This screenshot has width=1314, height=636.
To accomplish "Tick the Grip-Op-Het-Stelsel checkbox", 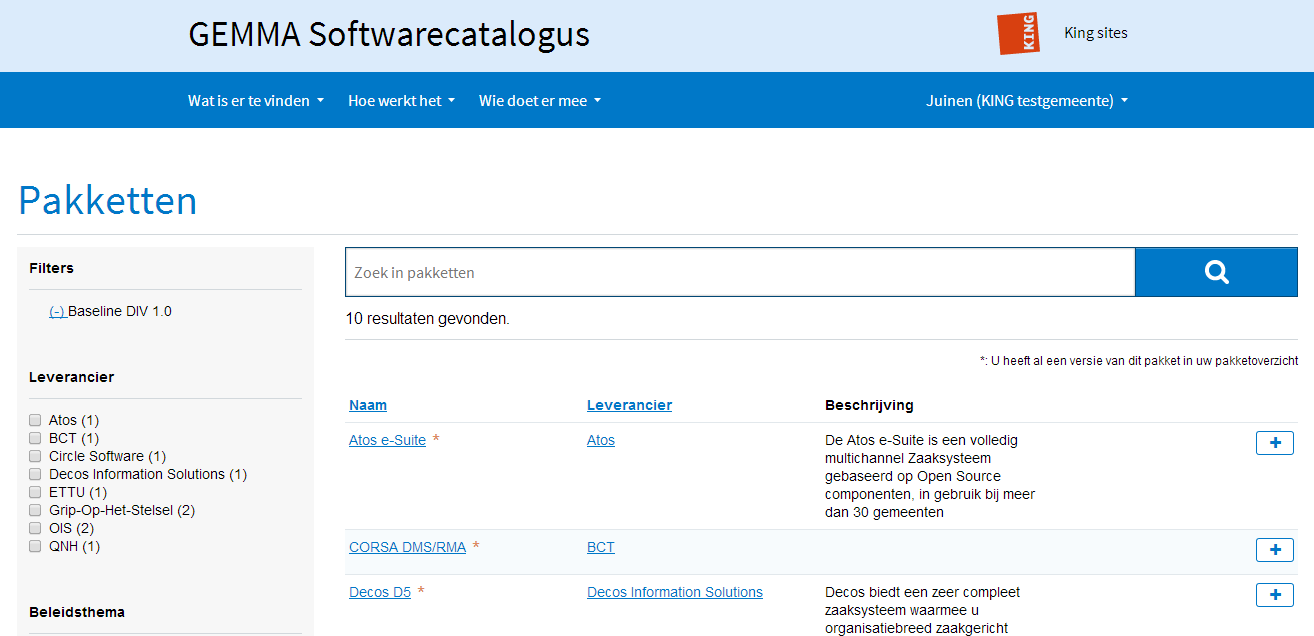I will coord(35,510).
